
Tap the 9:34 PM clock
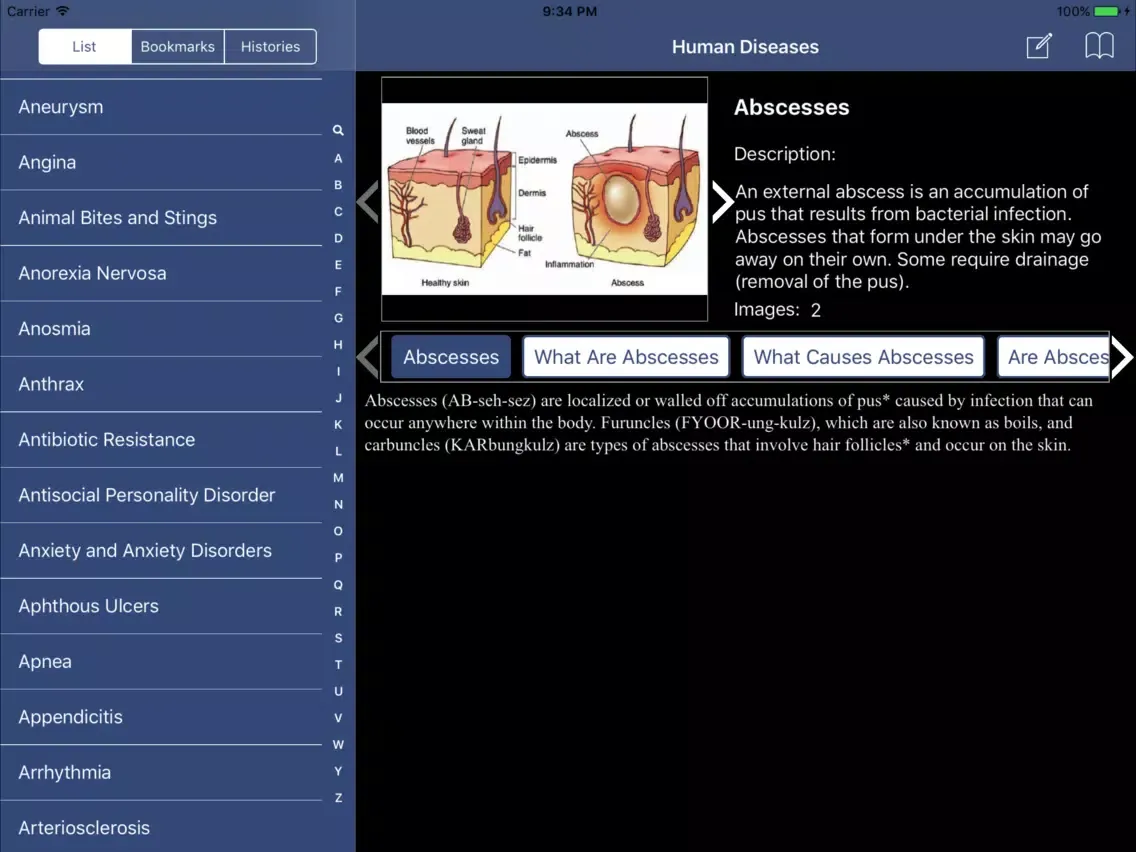(569, 11)
